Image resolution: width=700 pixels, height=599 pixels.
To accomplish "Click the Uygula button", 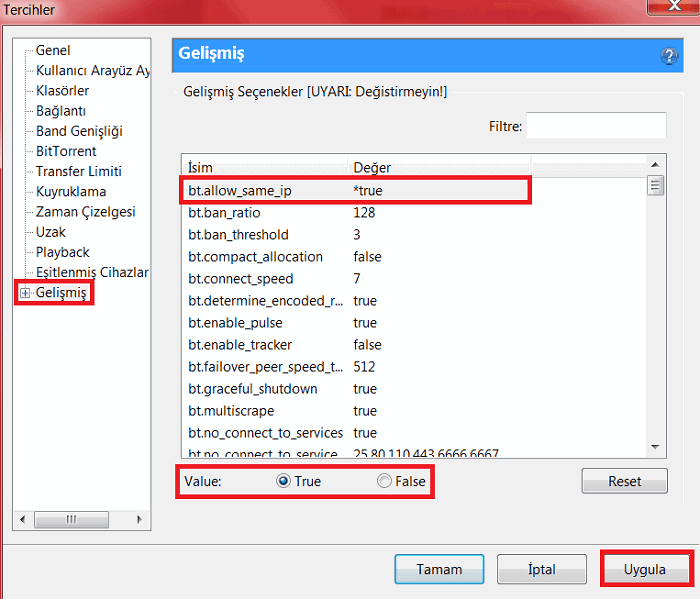I will pyautogui.click(x=645, y=569).
